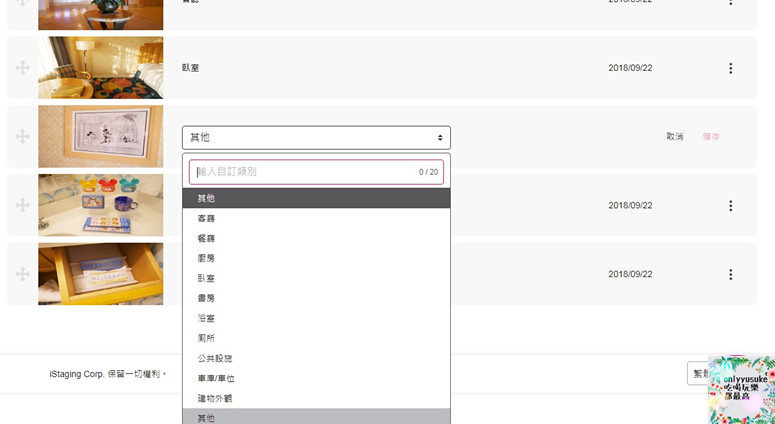Click the move handle beside the framed Mickey sketch
This screenshot has width=775, height=424.
22,136
